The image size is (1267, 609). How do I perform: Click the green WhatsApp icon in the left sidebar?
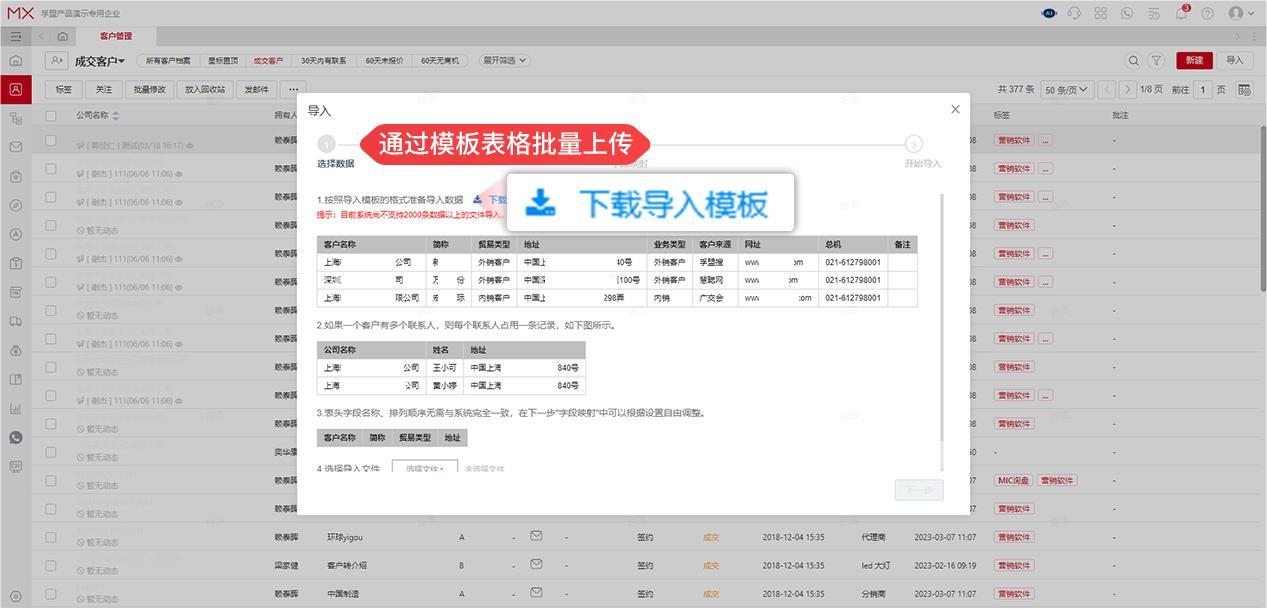(16, 437)
